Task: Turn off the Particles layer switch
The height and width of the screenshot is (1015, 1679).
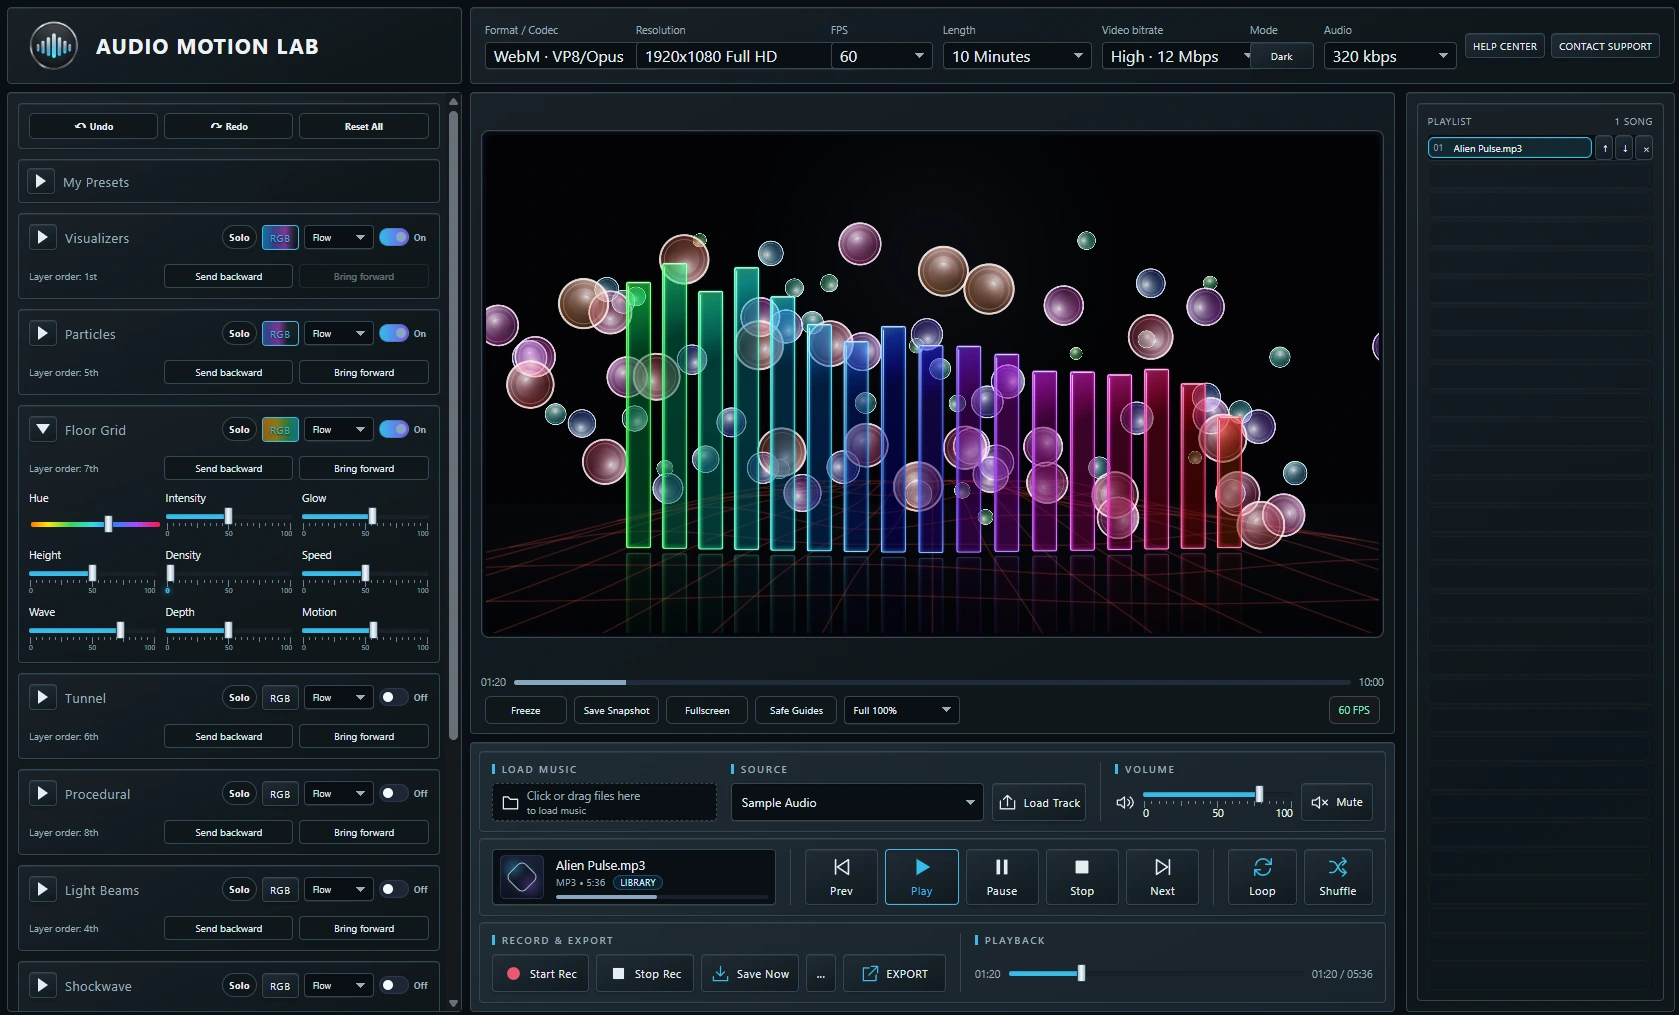Action: pos(394,334)
